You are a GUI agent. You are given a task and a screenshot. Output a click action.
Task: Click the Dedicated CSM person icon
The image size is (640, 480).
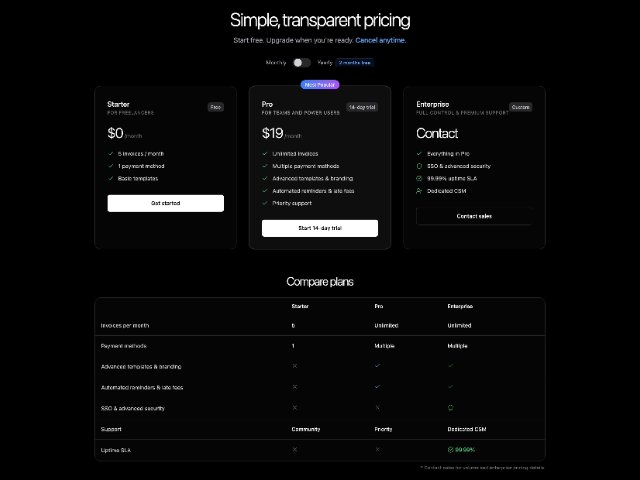click(x=419, y=191)
